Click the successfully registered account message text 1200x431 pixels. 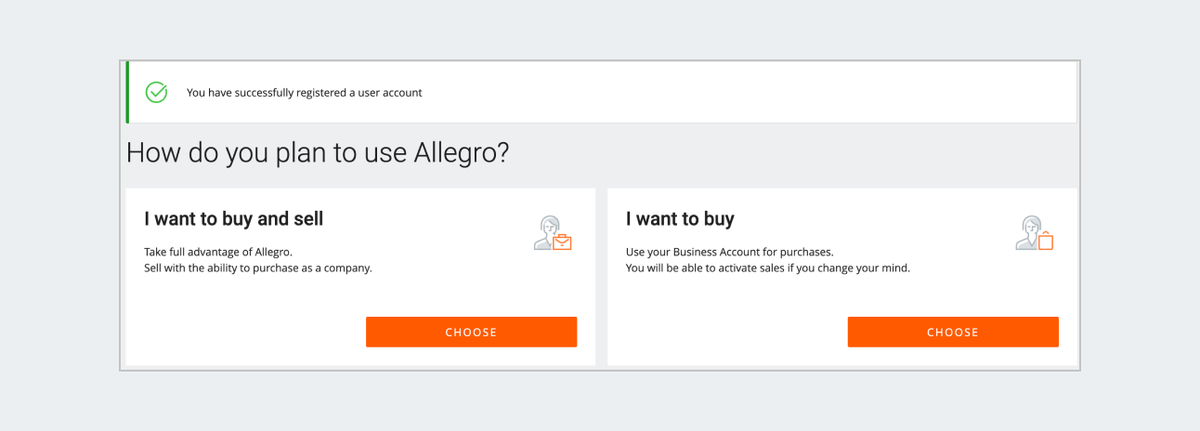304,93
